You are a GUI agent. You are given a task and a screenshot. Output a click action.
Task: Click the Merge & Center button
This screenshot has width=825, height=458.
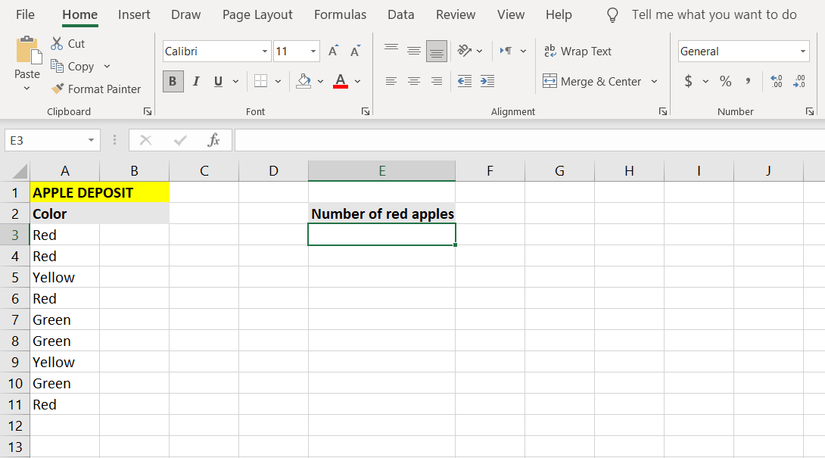592,81
